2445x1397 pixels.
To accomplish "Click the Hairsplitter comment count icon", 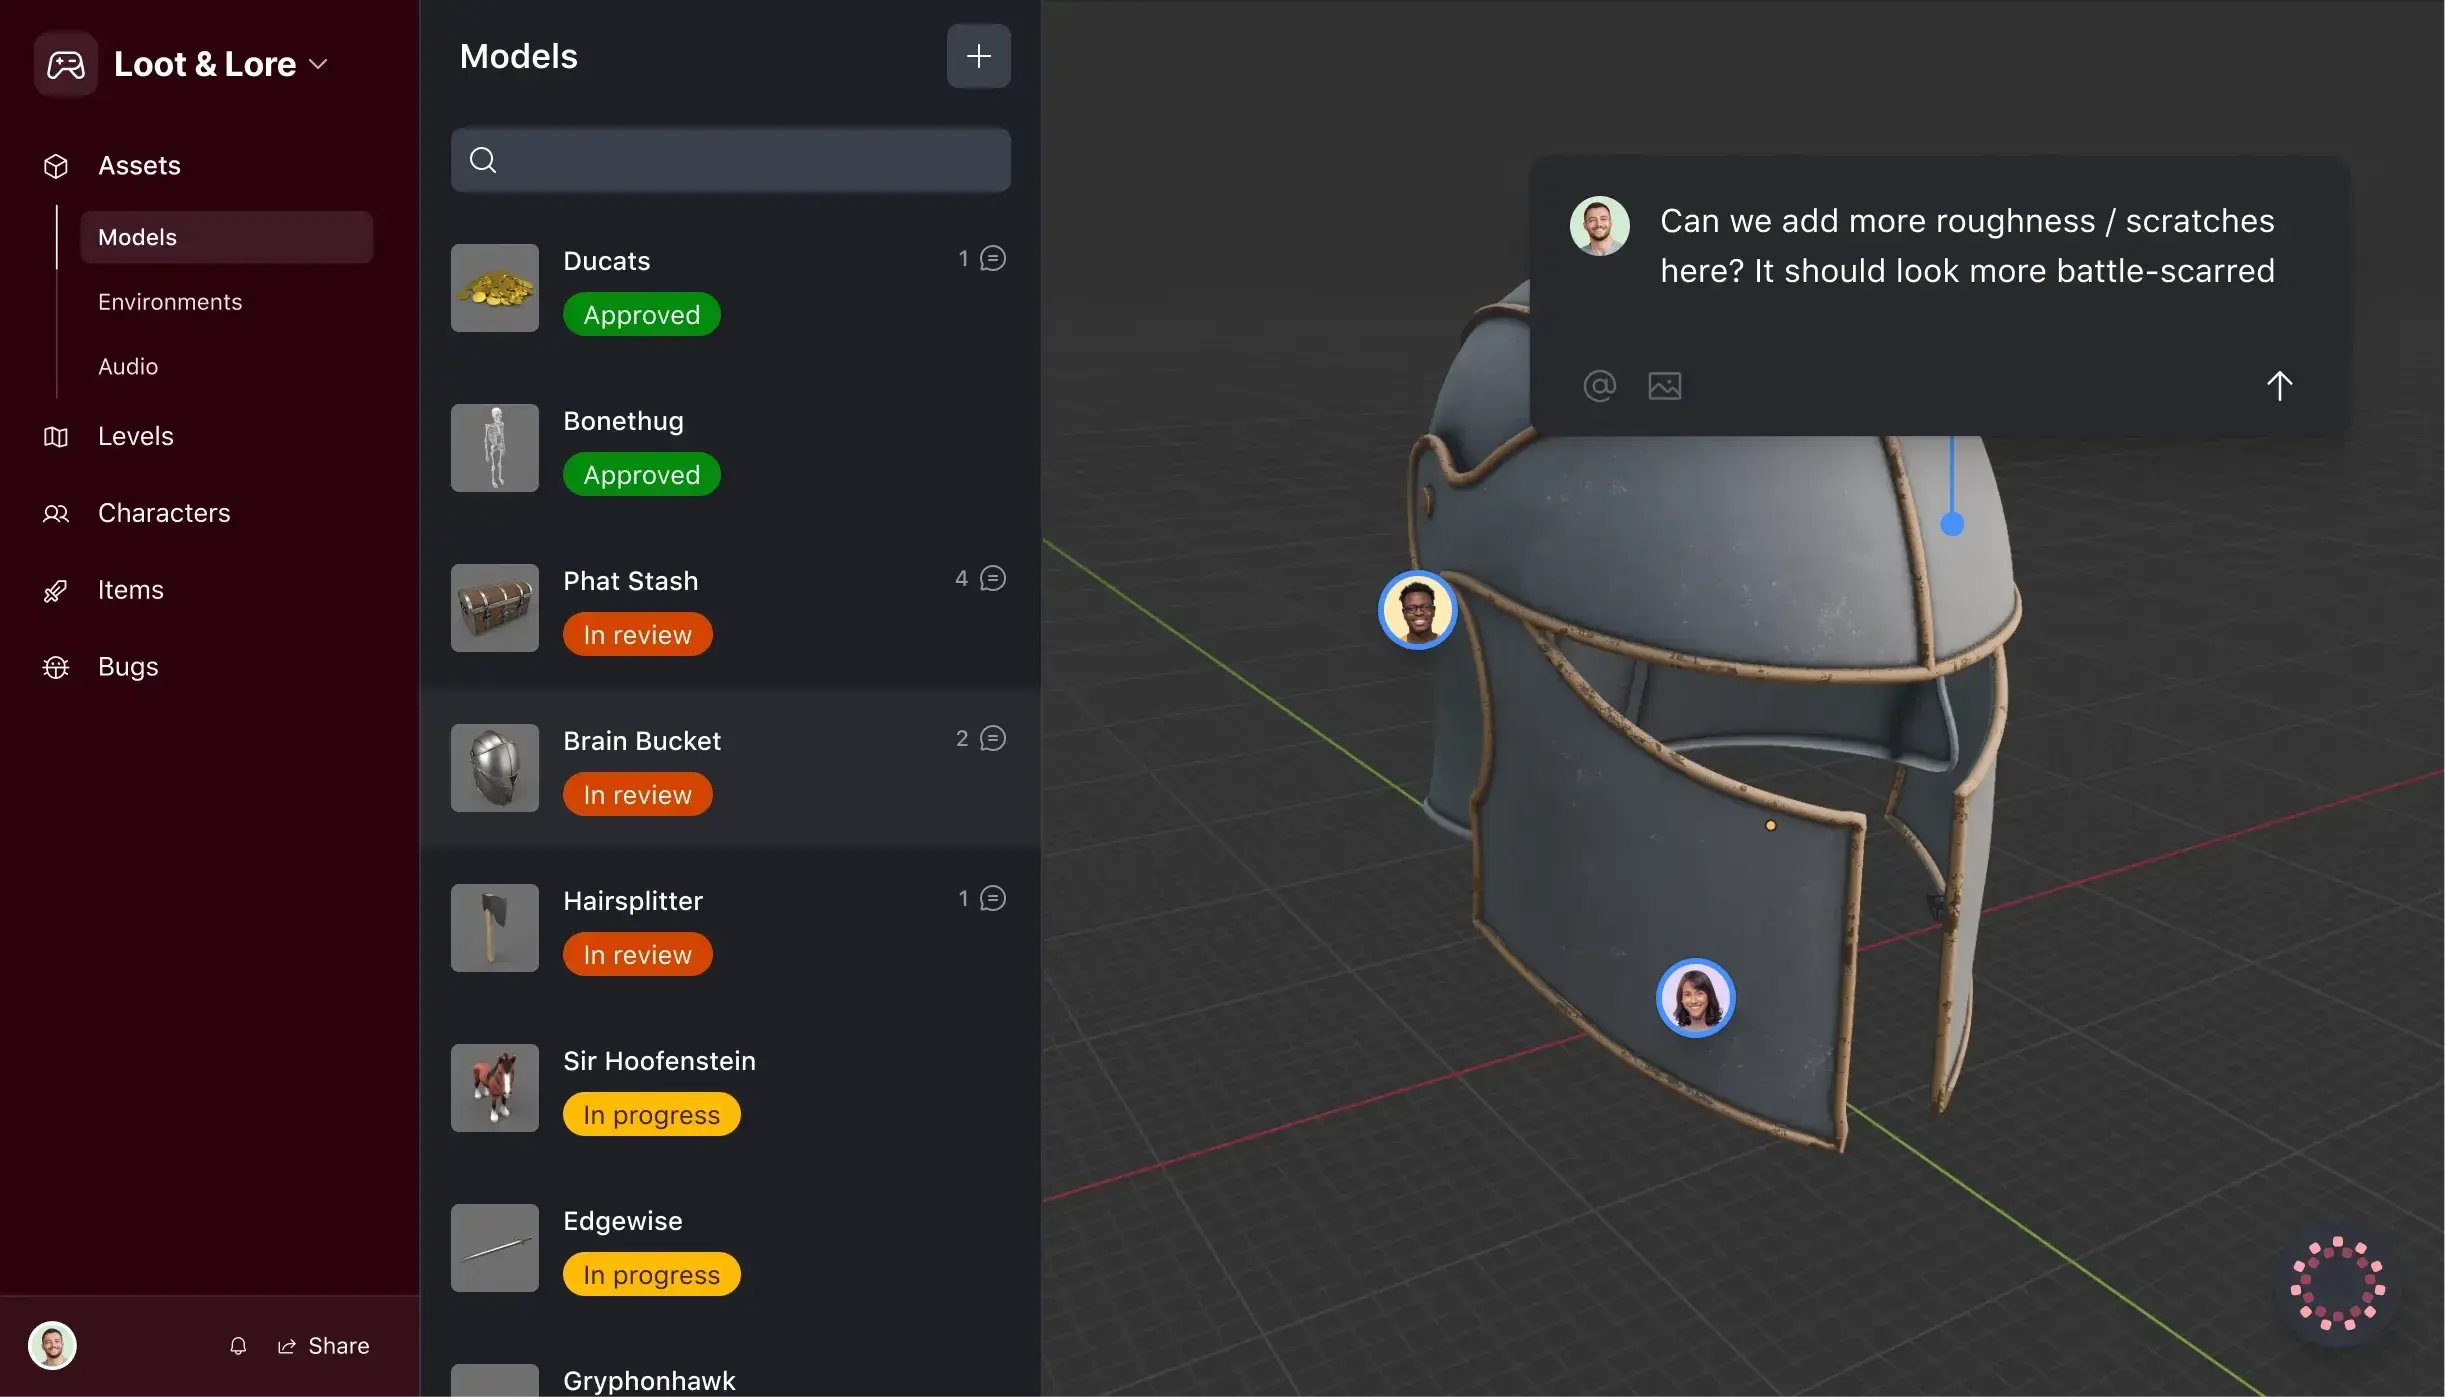I will coord(992,898).
